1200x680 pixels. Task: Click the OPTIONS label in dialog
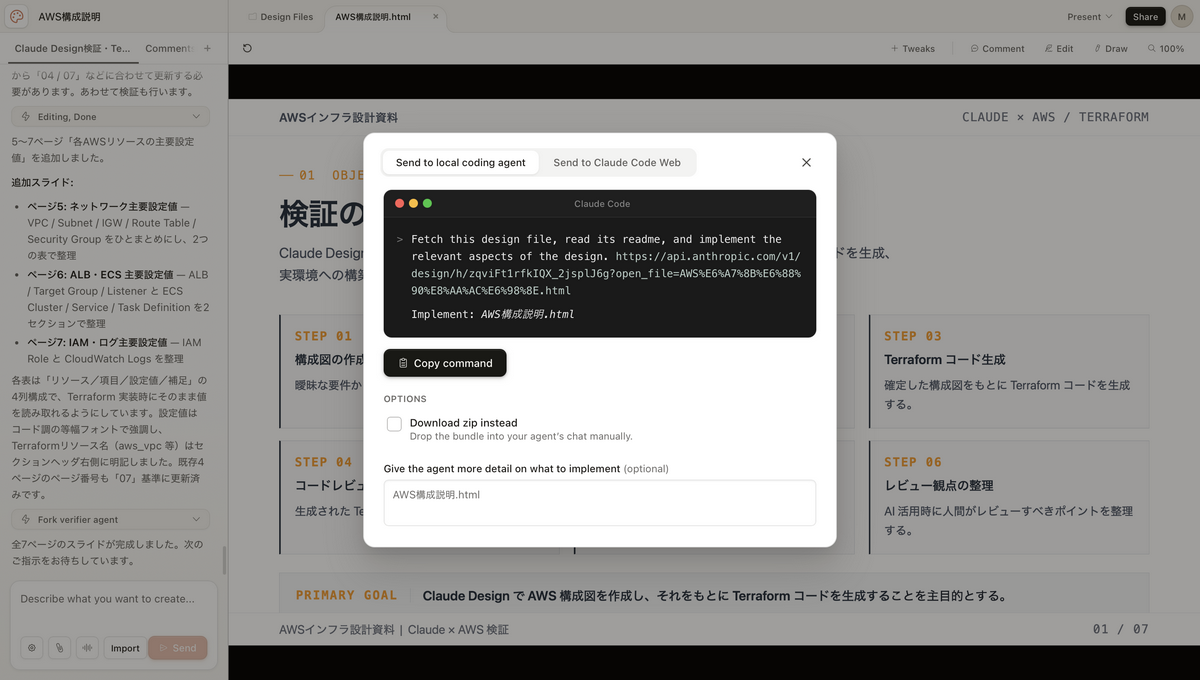405,399
